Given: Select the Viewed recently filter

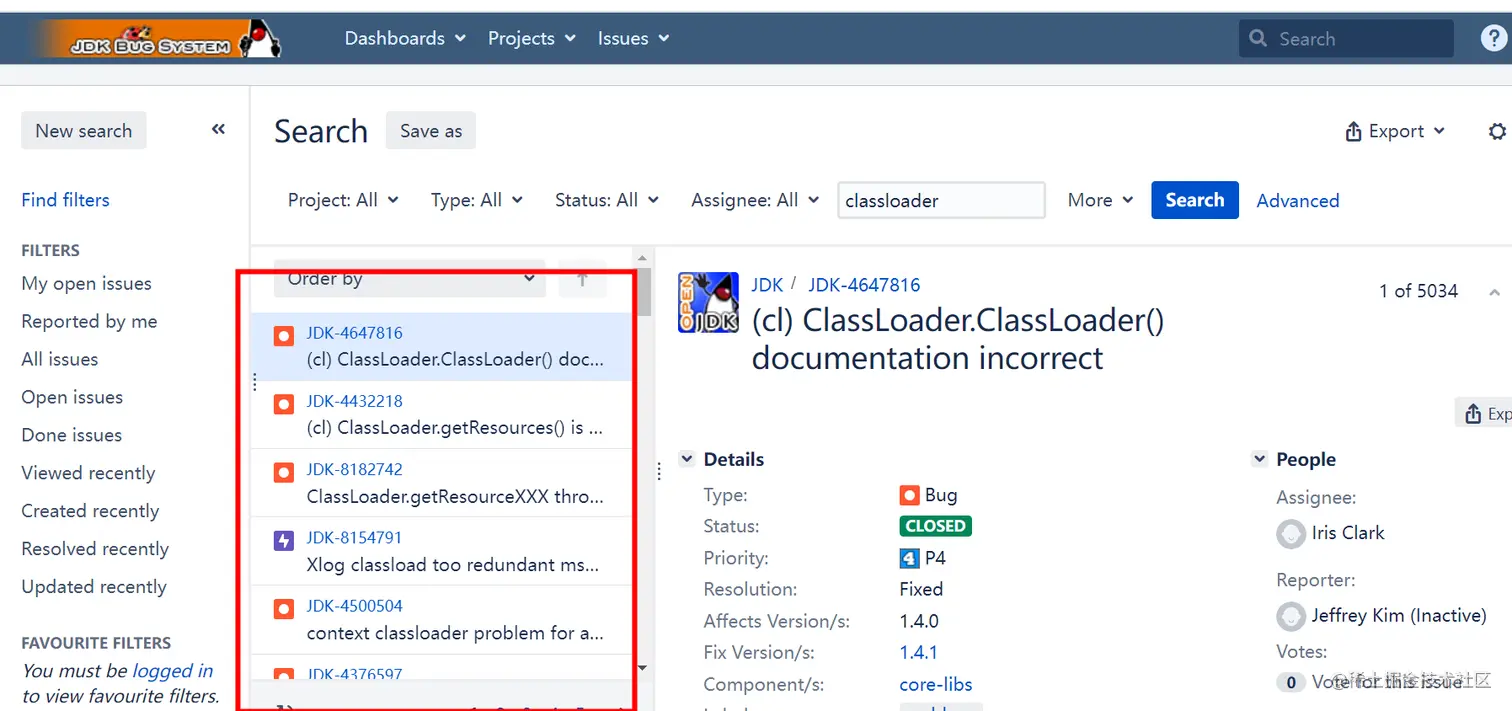Looking at the screenshot, I should click(x=89, y=474).
